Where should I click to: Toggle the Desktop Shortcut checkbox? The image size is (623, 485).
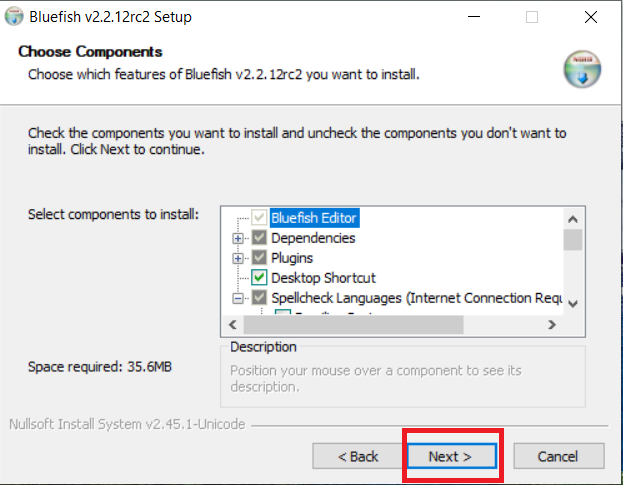(259, 278)
